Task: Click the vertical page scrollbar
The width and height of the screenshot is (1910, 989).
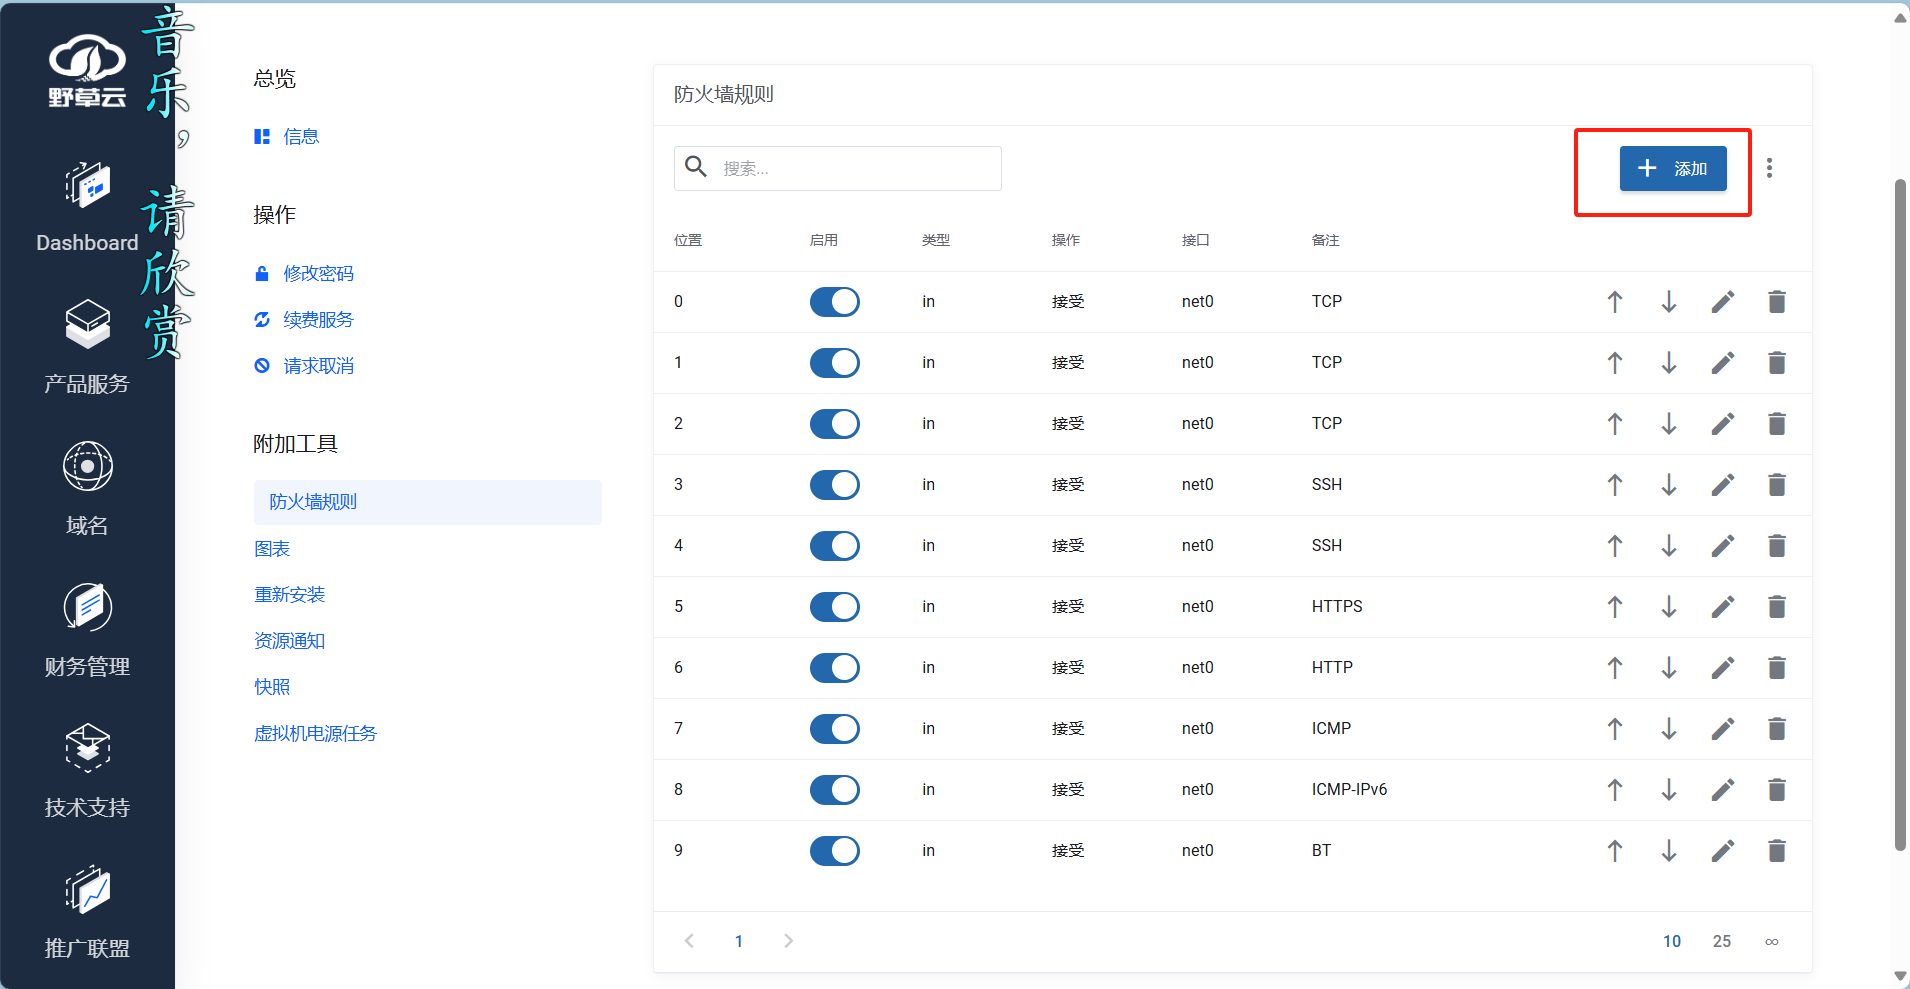Action: [x=1901, y=515]
